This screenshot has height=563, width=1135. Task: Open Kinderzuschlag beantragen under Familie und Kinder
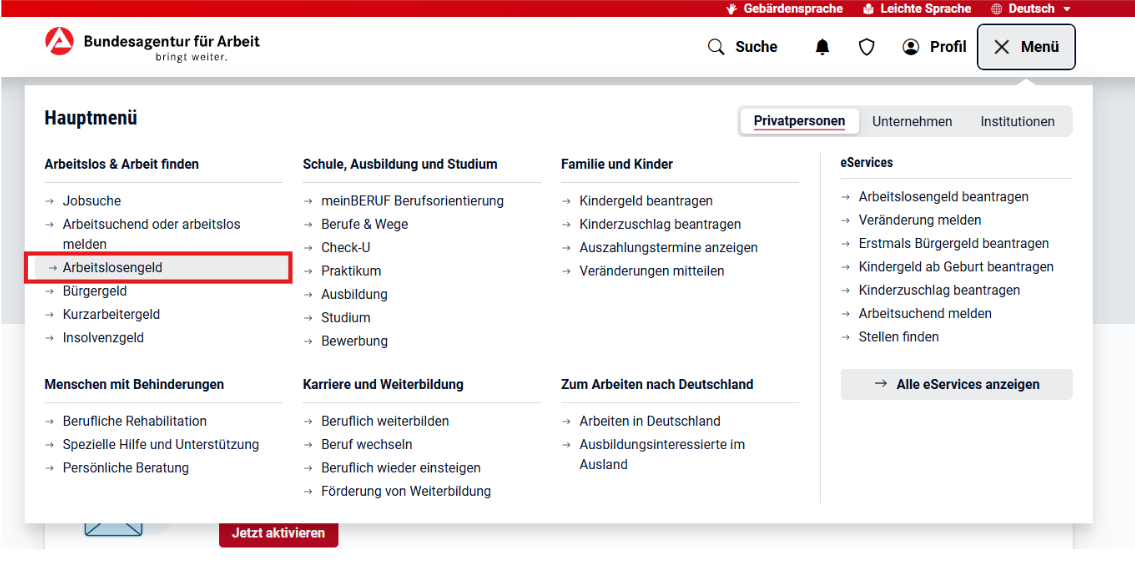click(x=660, y=224)
